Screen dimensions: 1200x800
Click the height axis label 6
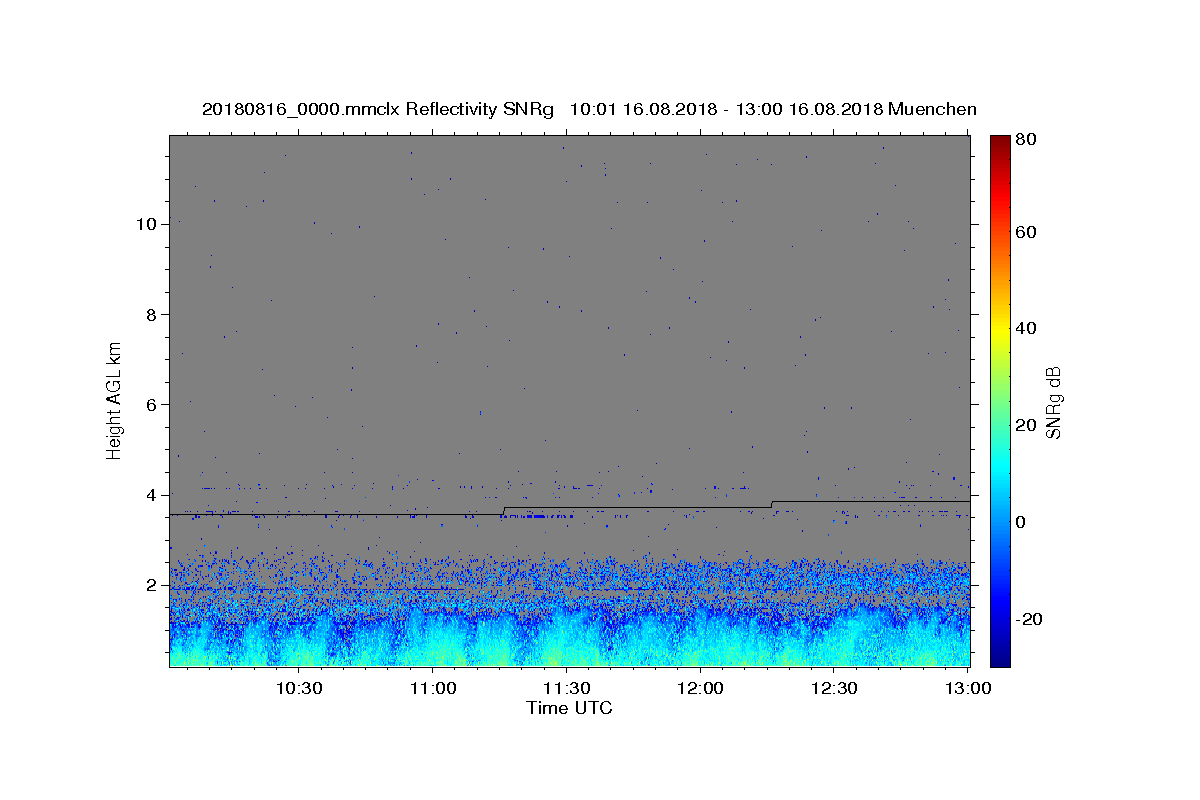(151, 404)
